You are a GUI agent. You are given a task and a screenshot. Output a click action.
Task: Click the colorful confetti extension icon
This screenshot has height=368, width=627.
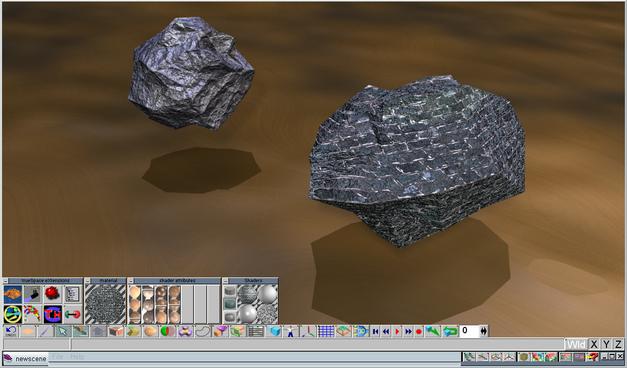click(33, 314)
